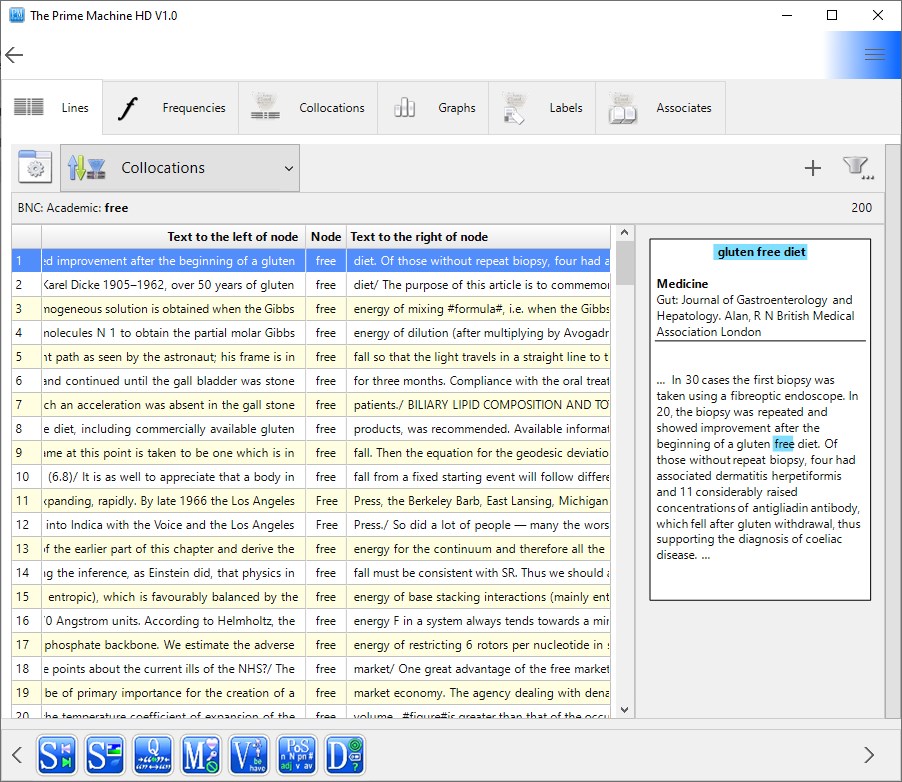The width and height of the screenshot is (902, 782).
Task: Open the Graphs tab
Action: point(433,108)
